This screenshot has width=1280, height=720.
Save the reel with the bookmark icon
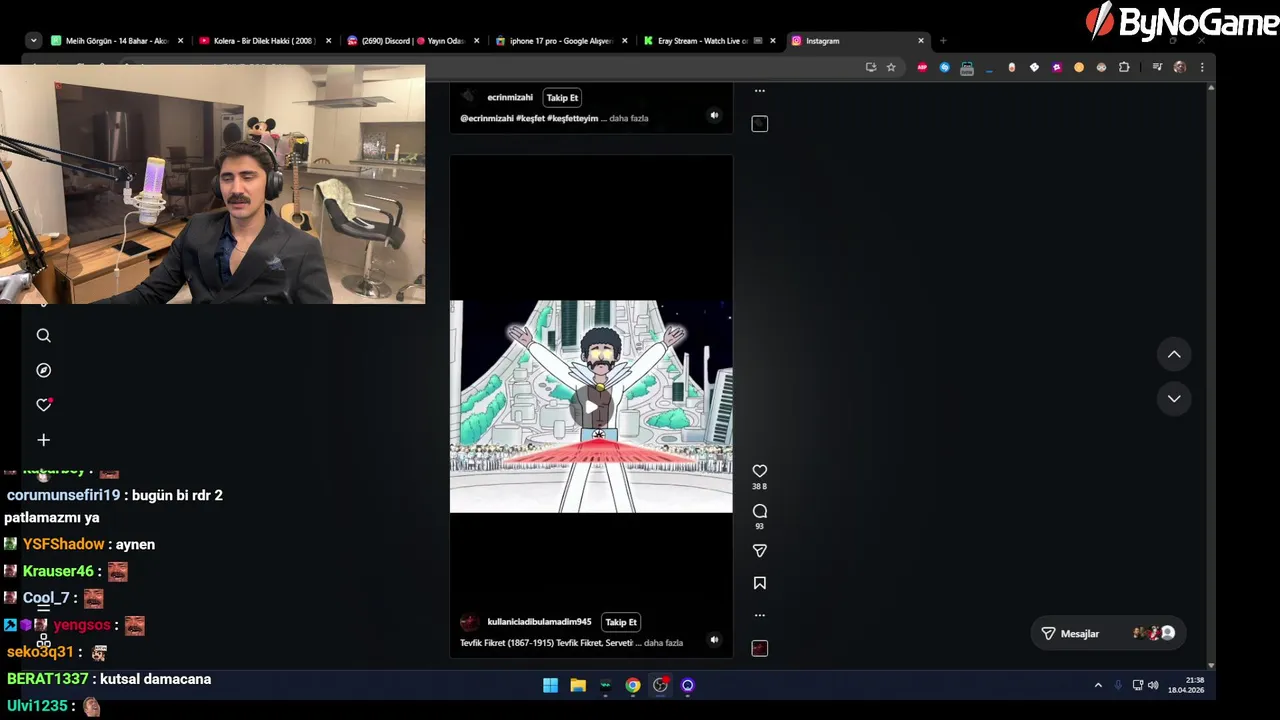pyautogui.click(x=759, y=583)
